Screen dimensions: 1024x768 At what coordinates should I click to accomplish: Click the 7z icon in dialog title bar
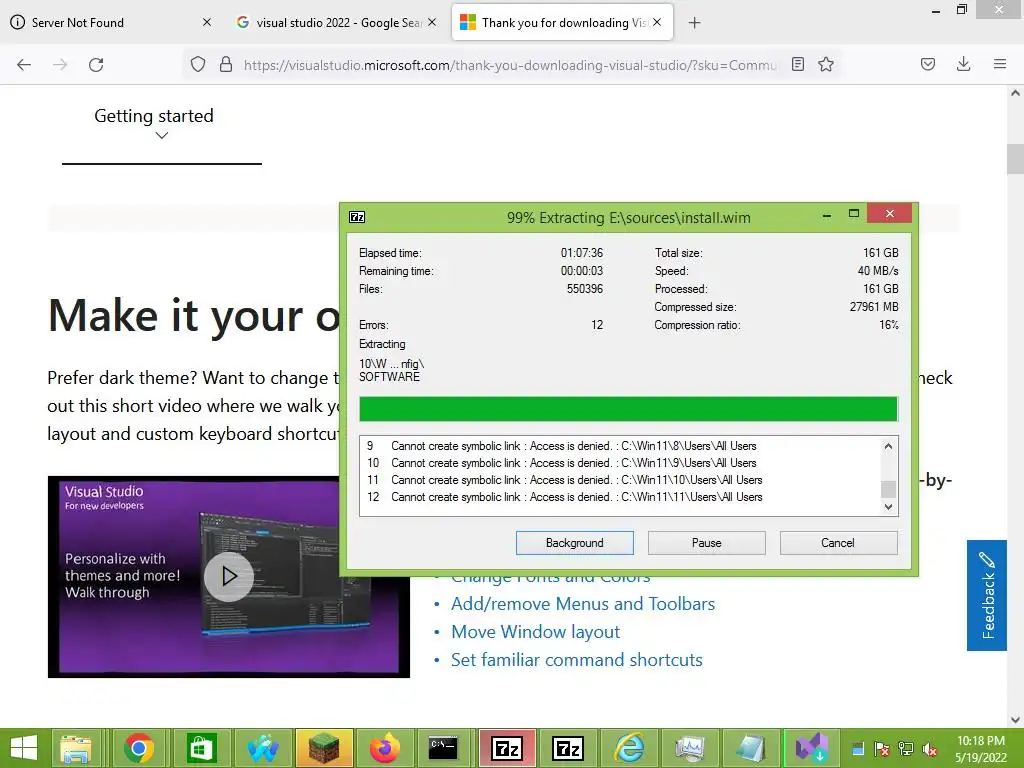(357, 217)
